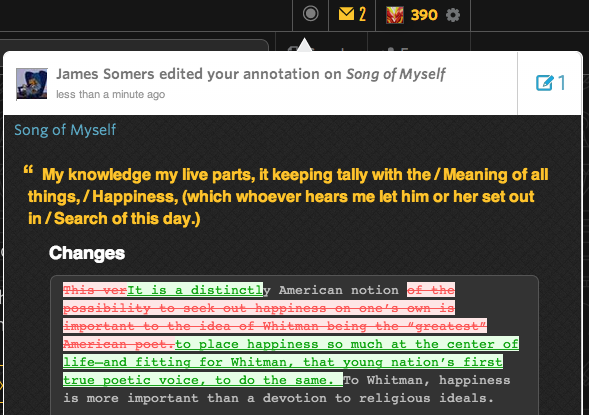Click the edit count number 1
The height and width of the screenshot is (415, 589).
click(561, 83)
